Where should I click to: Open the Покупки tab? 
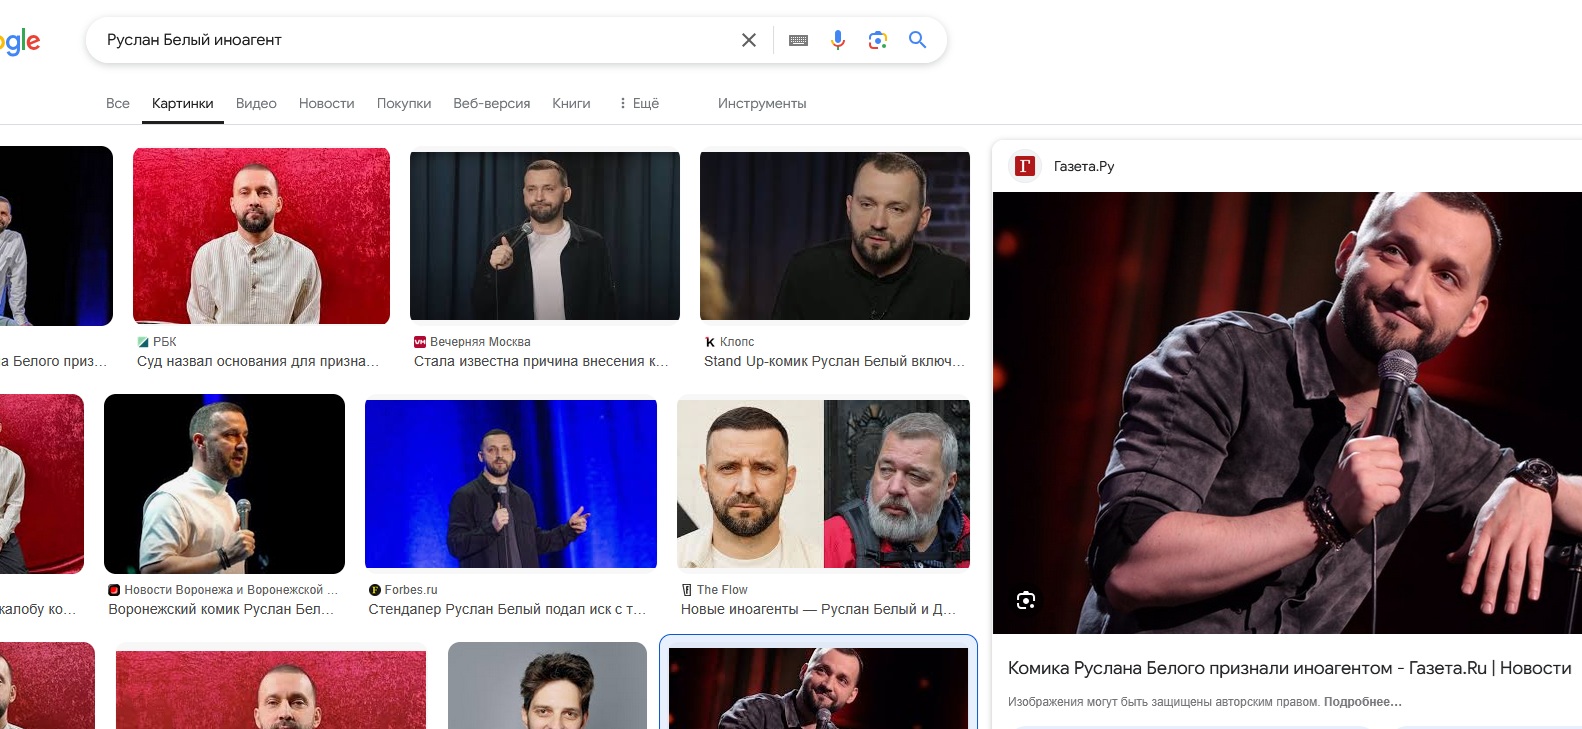pos(403,103)
